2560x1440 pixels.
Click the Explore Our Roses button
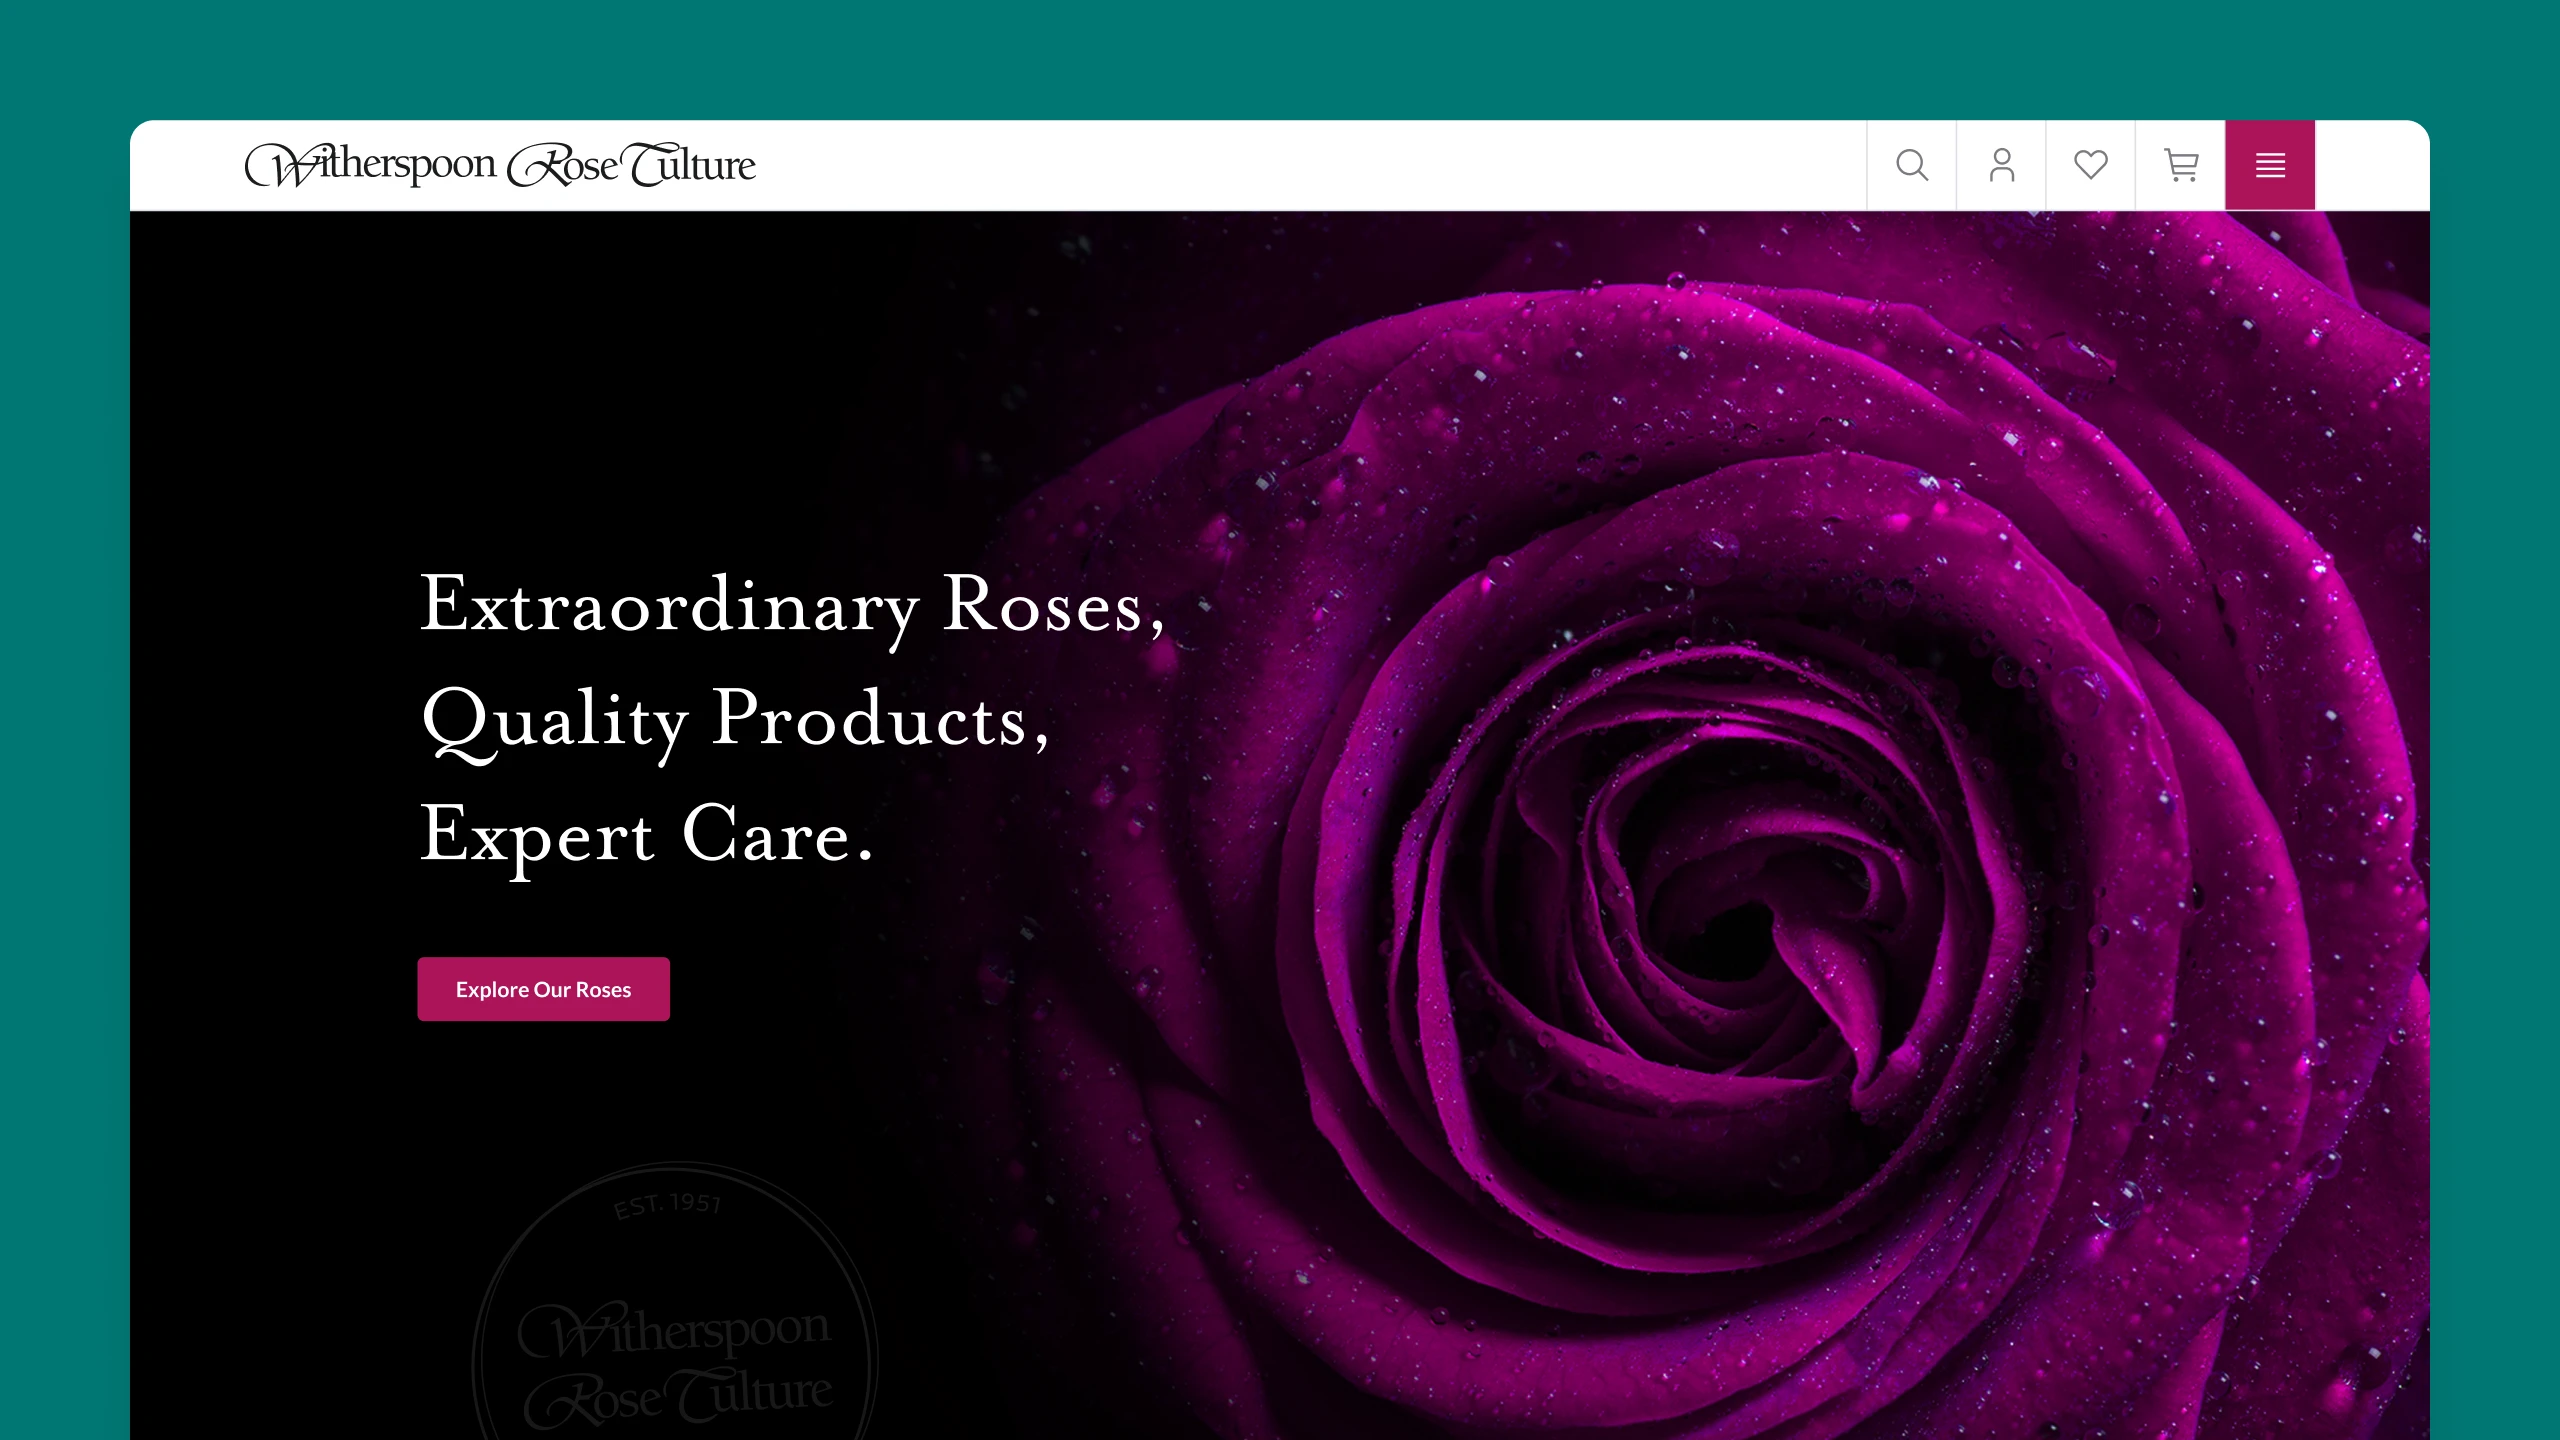coord(543,989)
